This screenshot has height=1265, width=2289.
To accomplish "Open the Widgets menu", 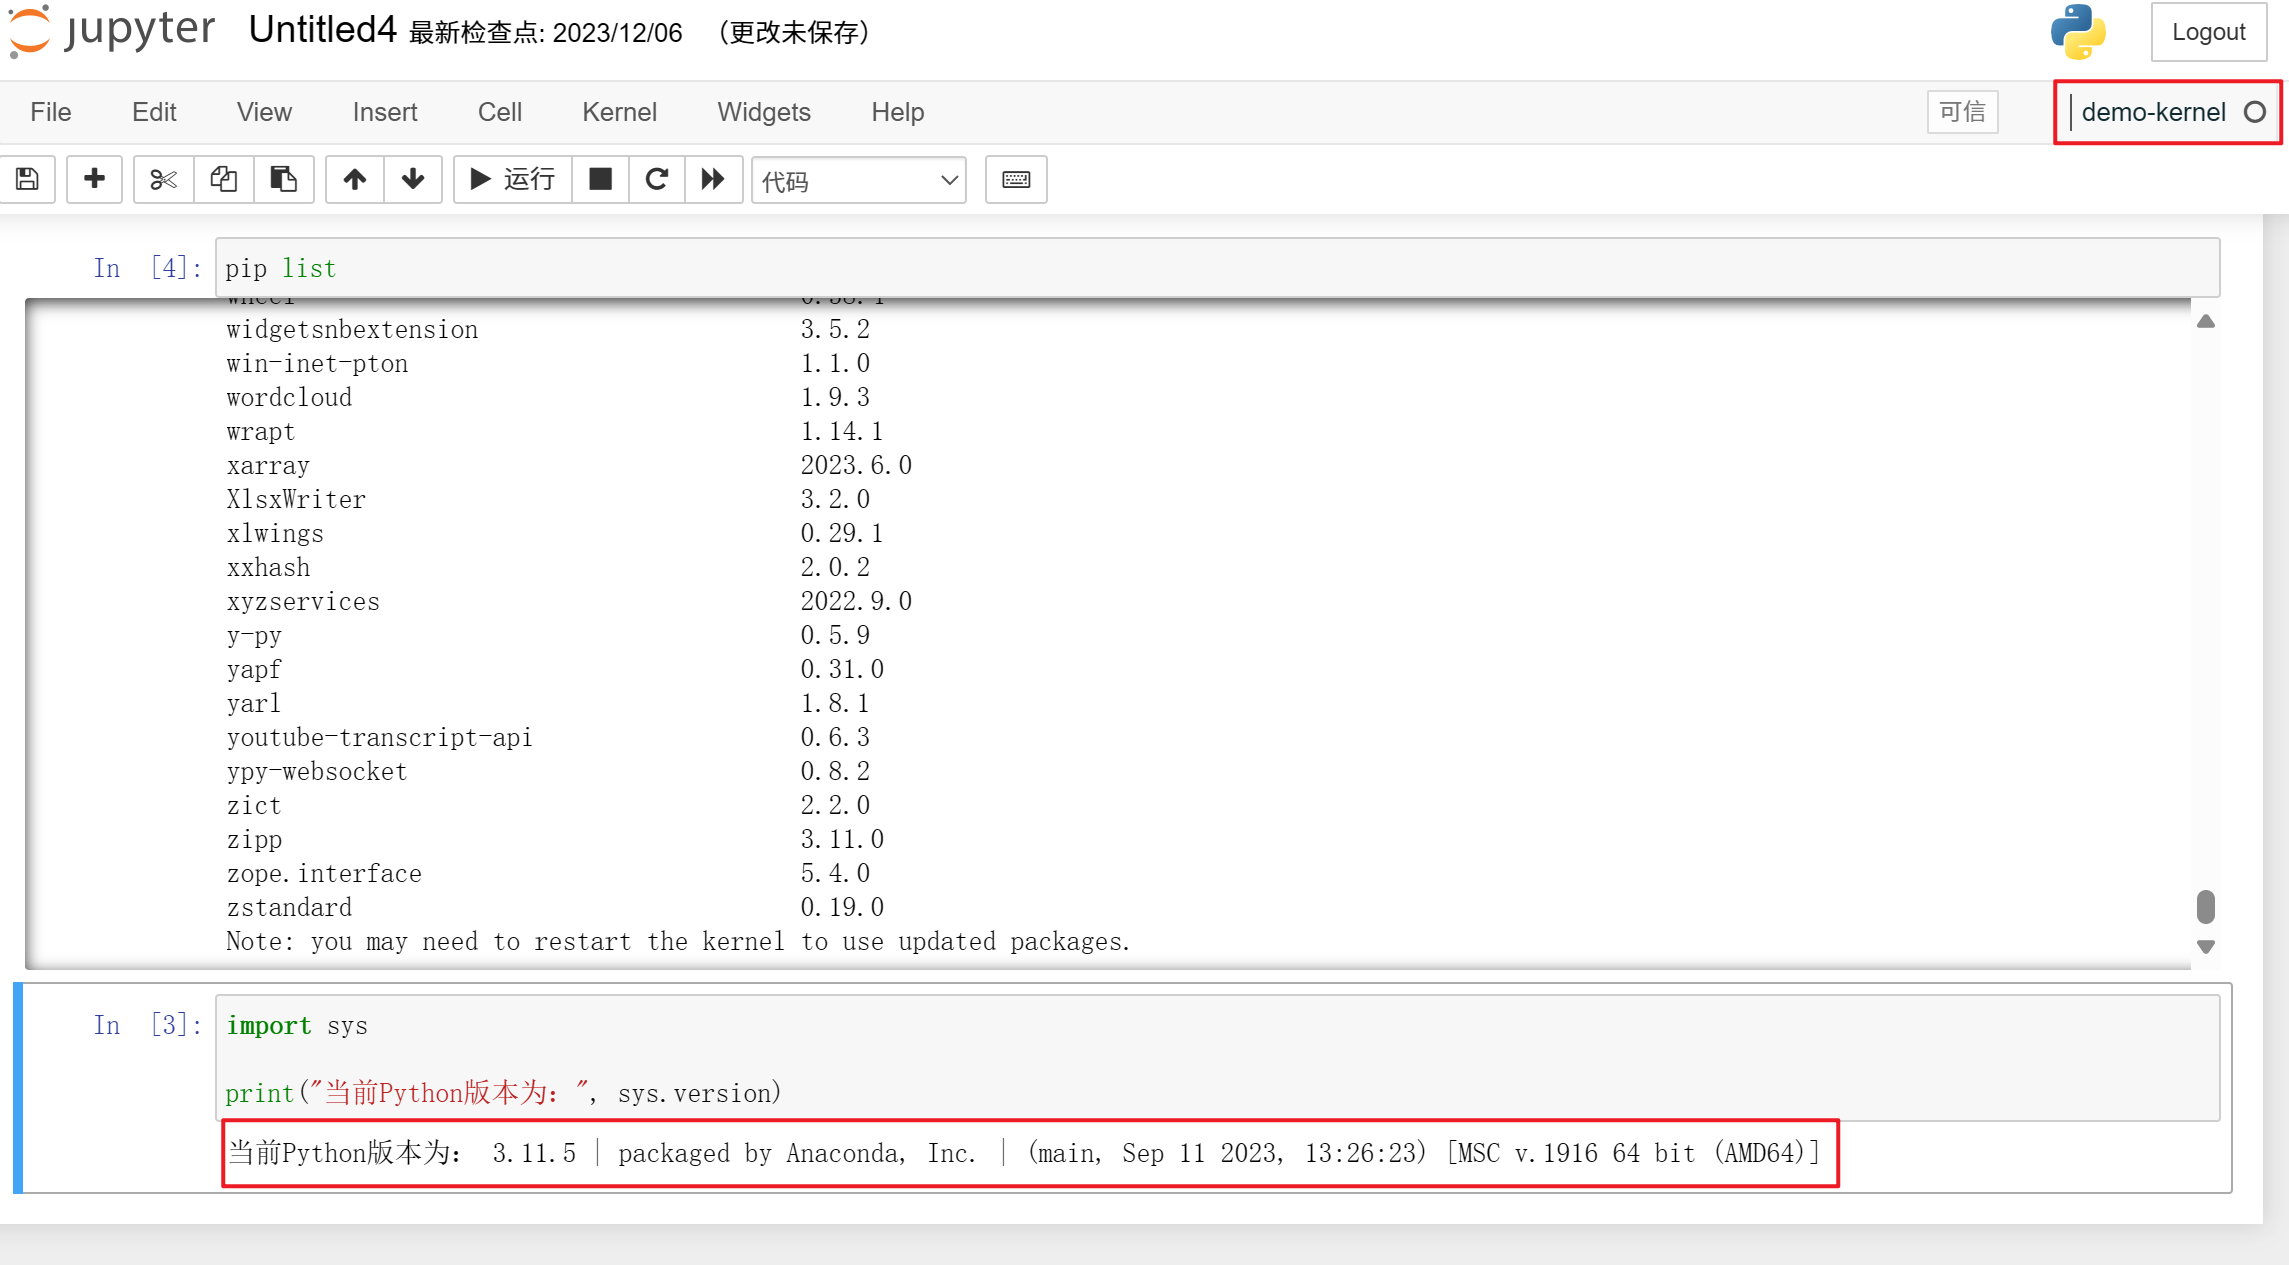I will click(x=764, y=112).
